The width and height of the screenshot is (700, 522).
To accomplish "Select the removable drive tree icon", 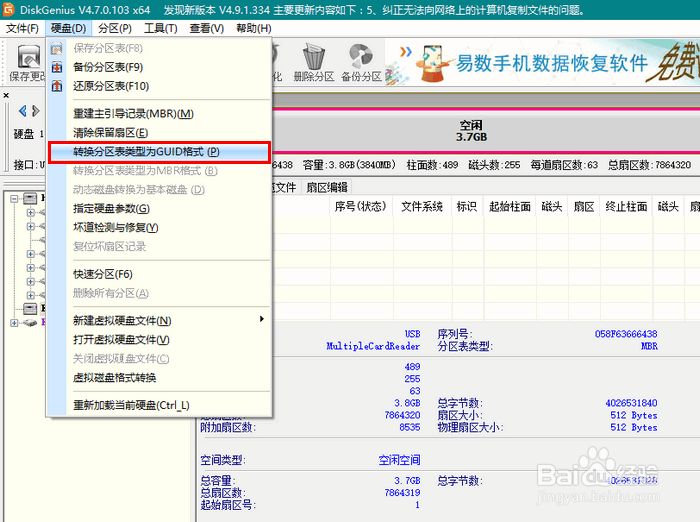I will click(30, 322).
